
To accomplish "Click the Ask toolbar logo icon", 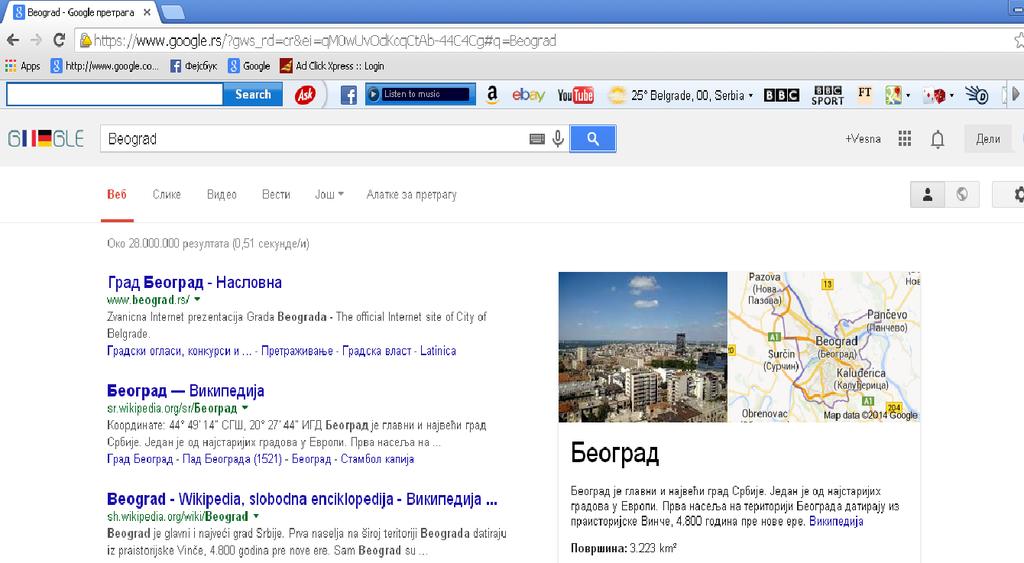I will (x=304, y=95).
